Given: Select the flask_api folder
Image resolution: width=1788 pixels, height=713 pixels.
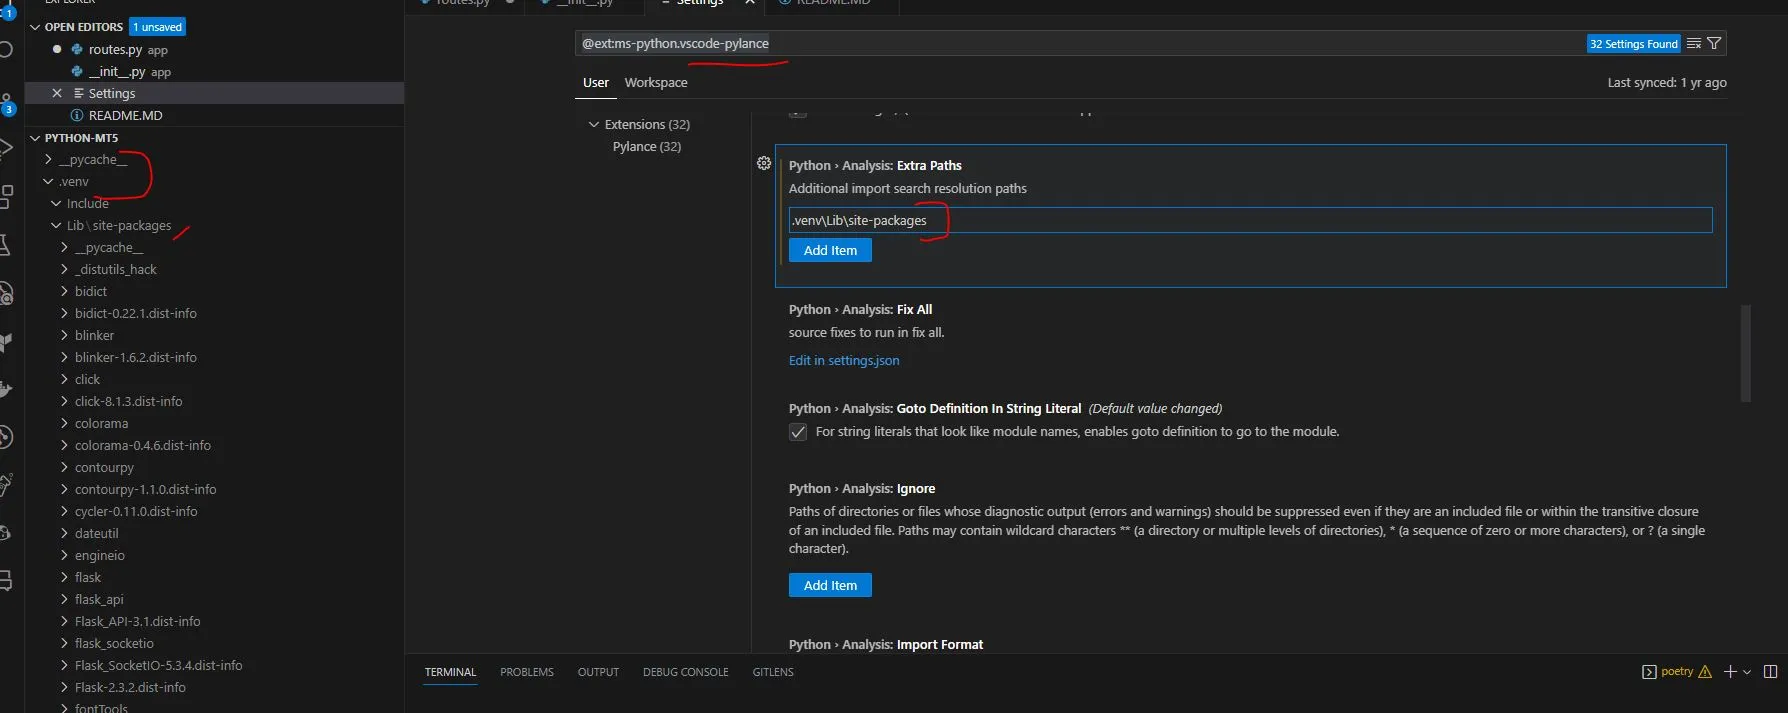Looking at the screenshot, I should pos(99,599).
